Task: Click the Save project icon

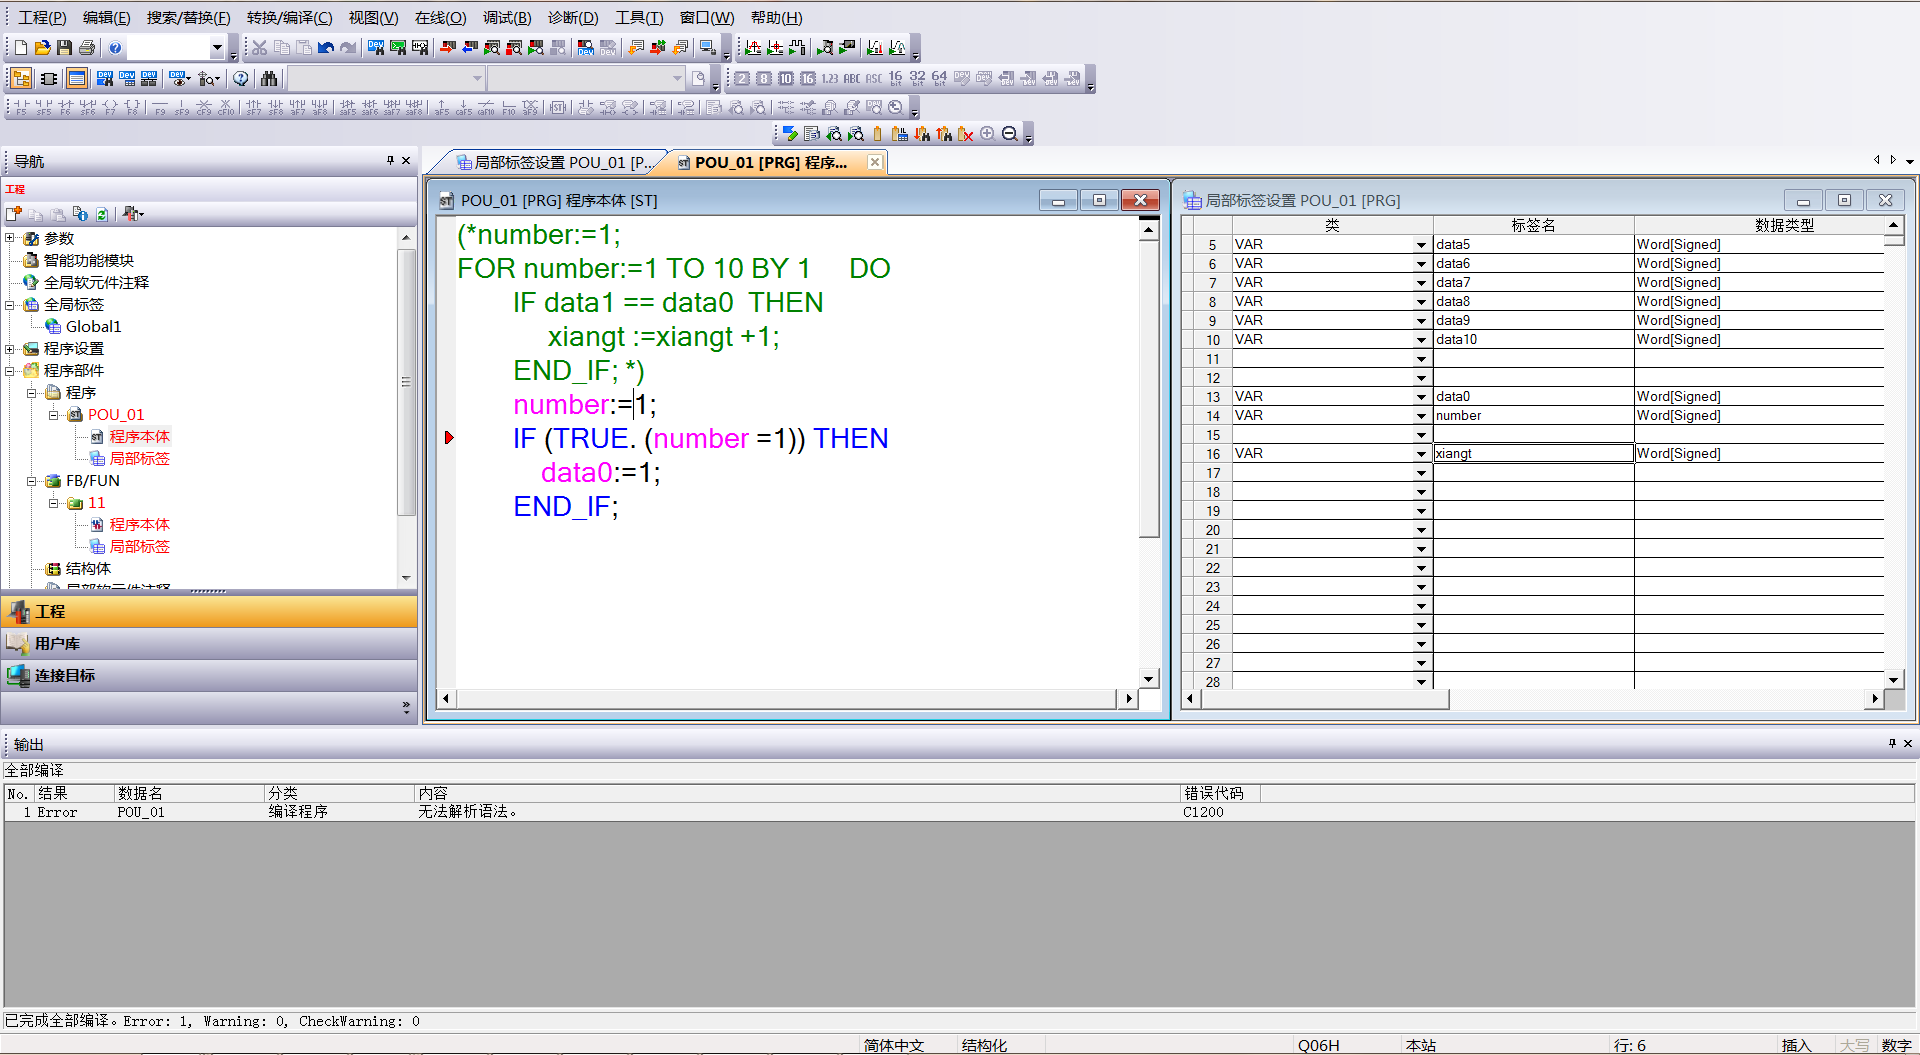Action: (x=64, y=47)
